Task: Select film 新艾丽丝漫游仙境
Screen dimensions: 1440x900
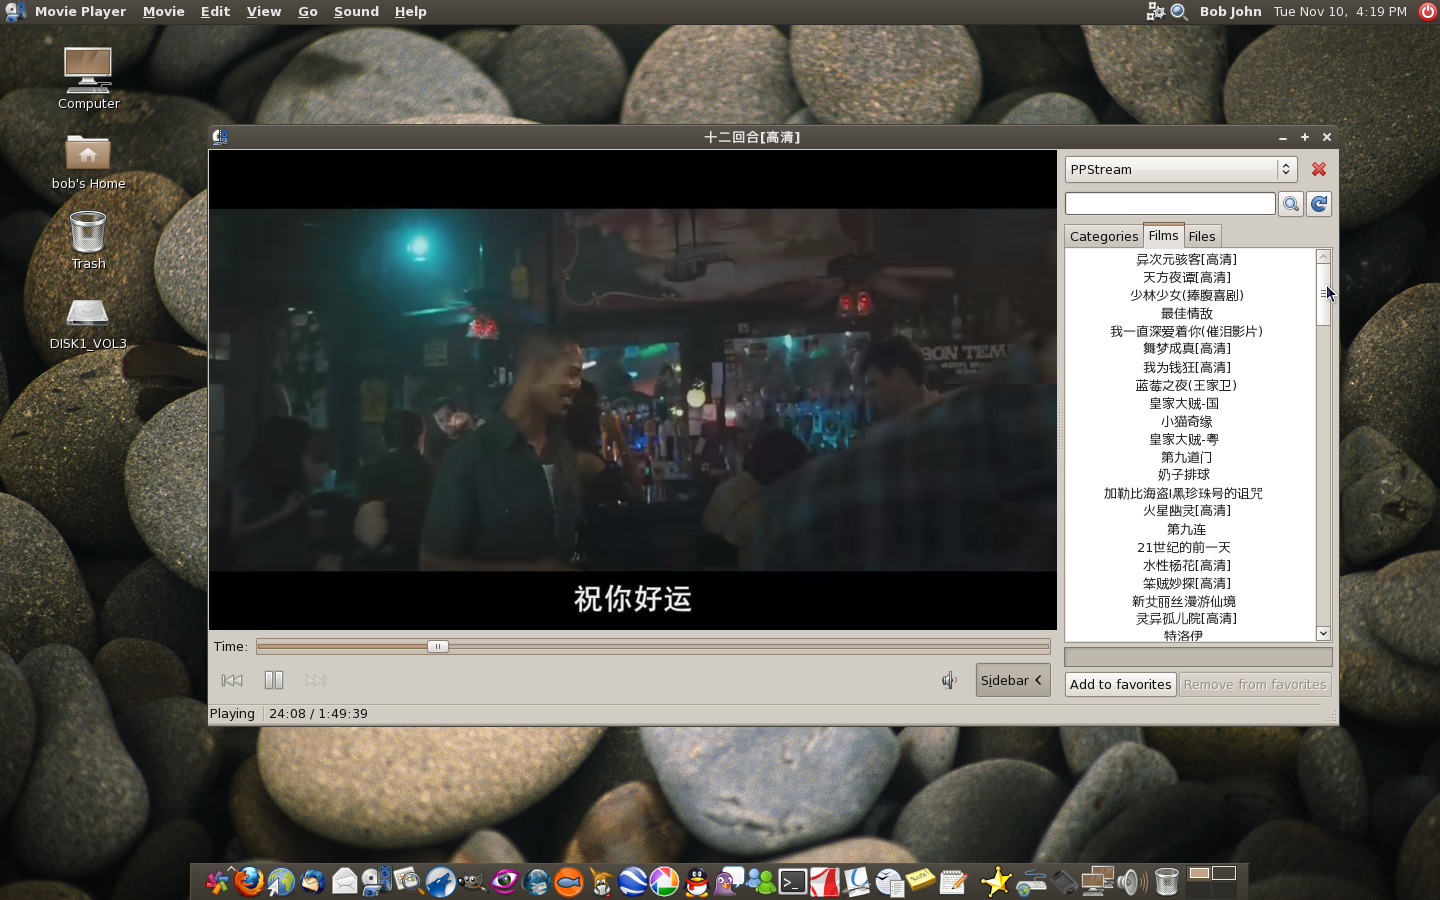Action: point(1184,601)
